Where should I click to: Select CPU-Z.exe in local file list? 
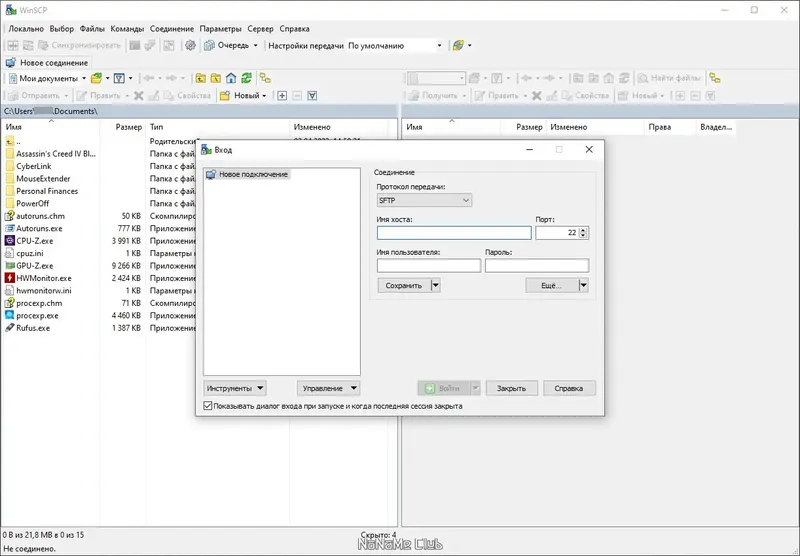(x=35, y=241)
